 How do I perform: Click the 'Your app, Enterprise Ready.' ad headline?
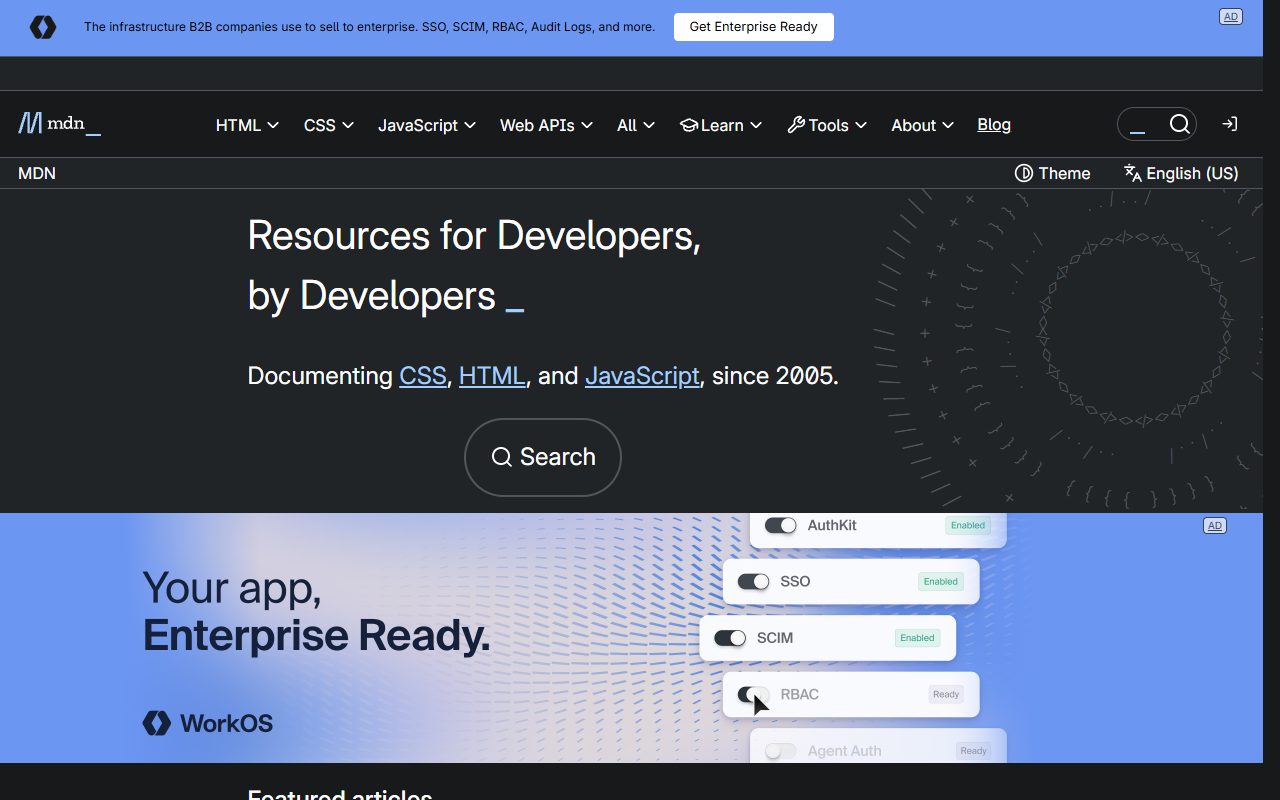click(x=317, y=611)
